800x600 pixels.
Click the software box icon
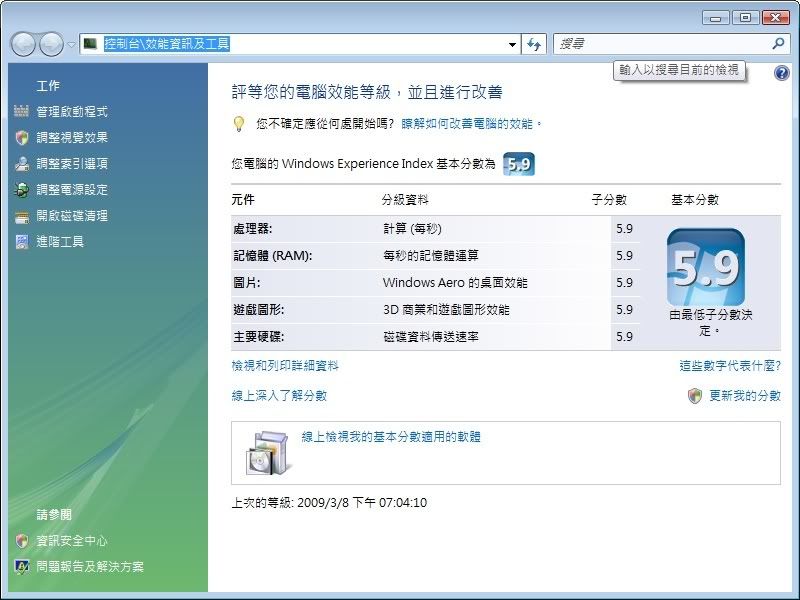click(x=268, y=453)
